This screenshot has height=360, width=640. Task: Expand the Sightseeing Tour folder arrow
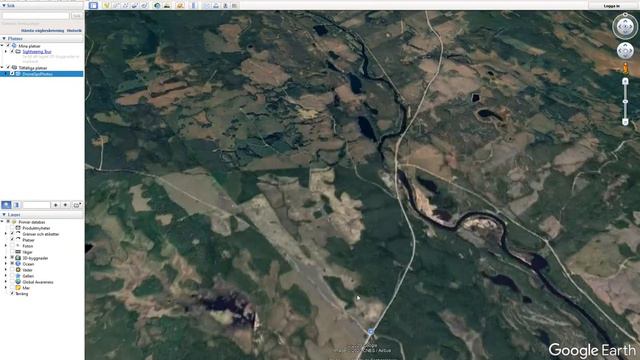pyautogui.click(x=6, y=52)
